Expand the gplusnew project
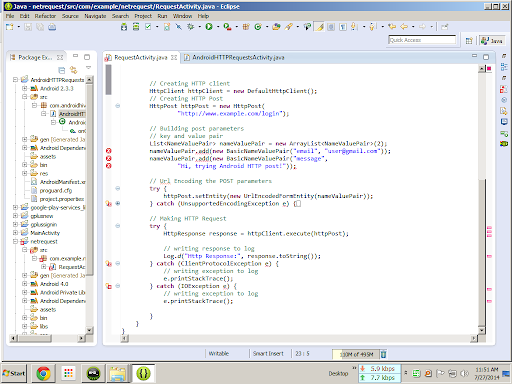The height and width of the screenshot is (384, 512). (x=15, y=216)
